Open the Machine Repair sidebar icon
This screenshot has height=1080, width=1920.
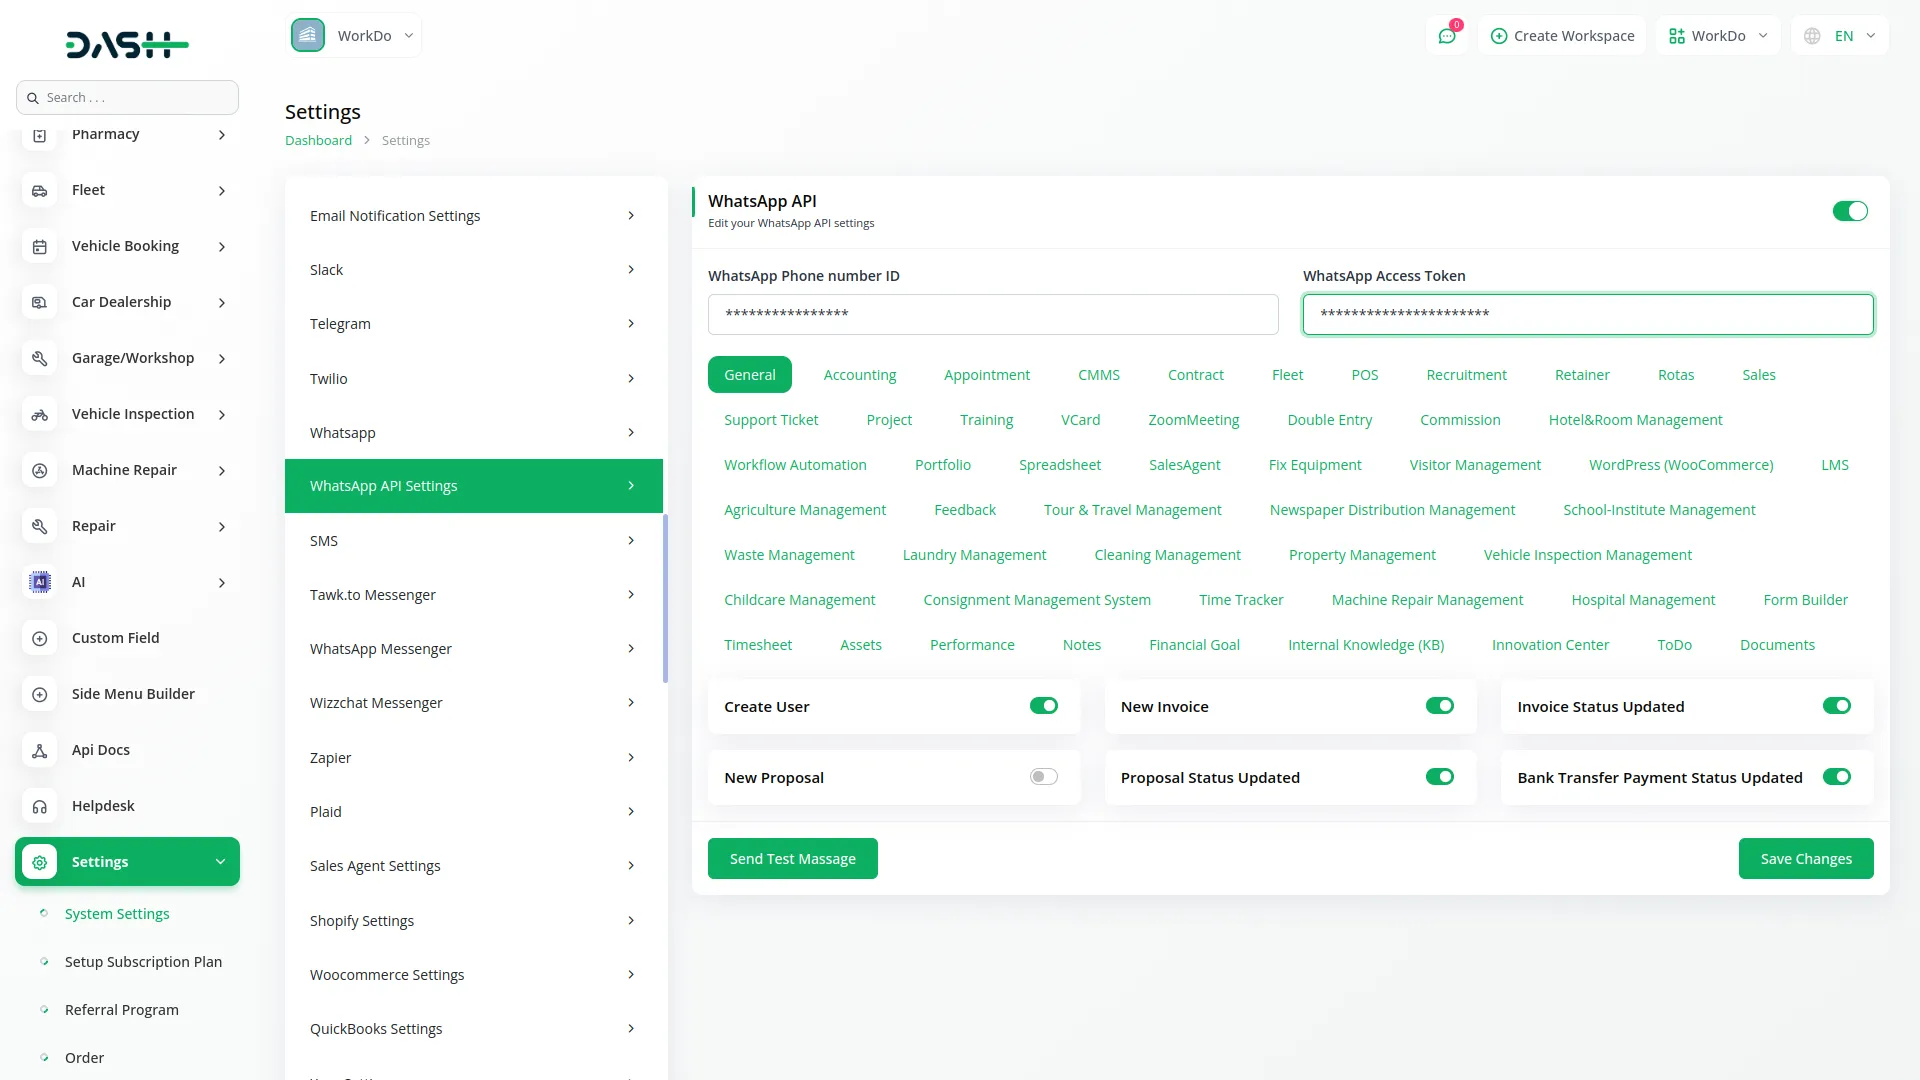click(39, 470)
